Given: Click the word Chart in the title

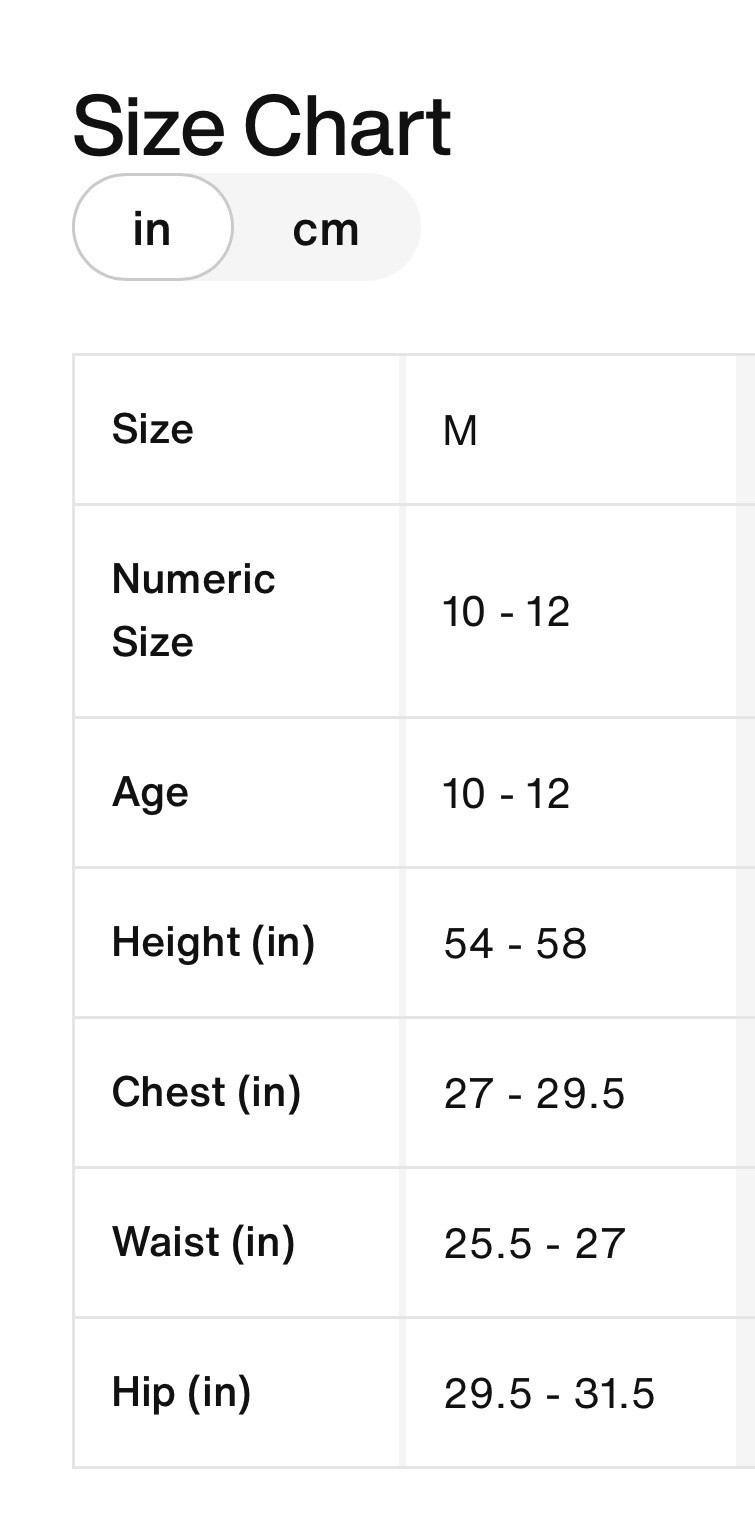Looking at the screenshot, I should (x=347, y=126).
